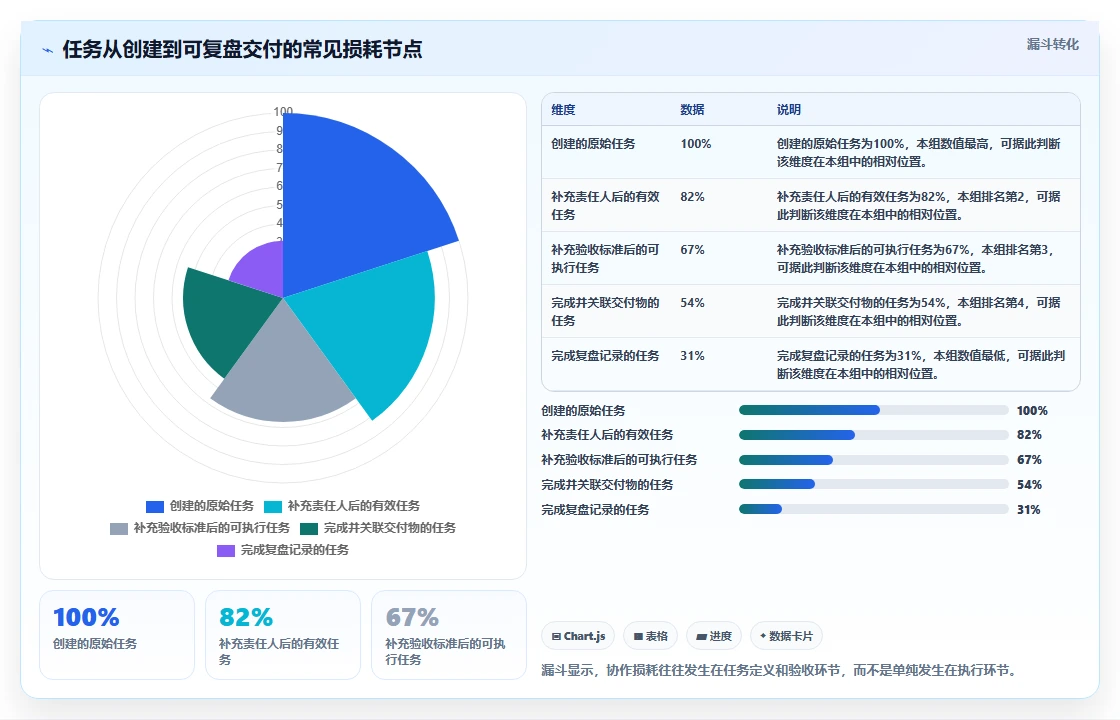This screenshot has width=1120, height=720.
Task: Toggle the 补充责任人后的有效任务 legend swatch
Action: tap(273, 506)
